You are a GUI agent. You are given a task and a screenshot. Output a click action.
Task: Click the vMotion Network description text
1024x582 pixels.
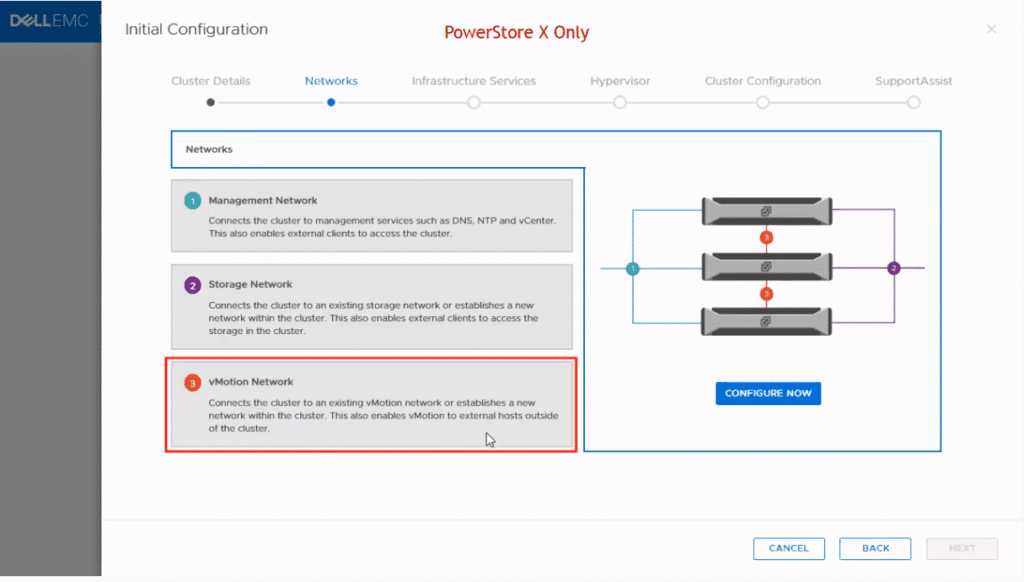(x=383, y=415)
